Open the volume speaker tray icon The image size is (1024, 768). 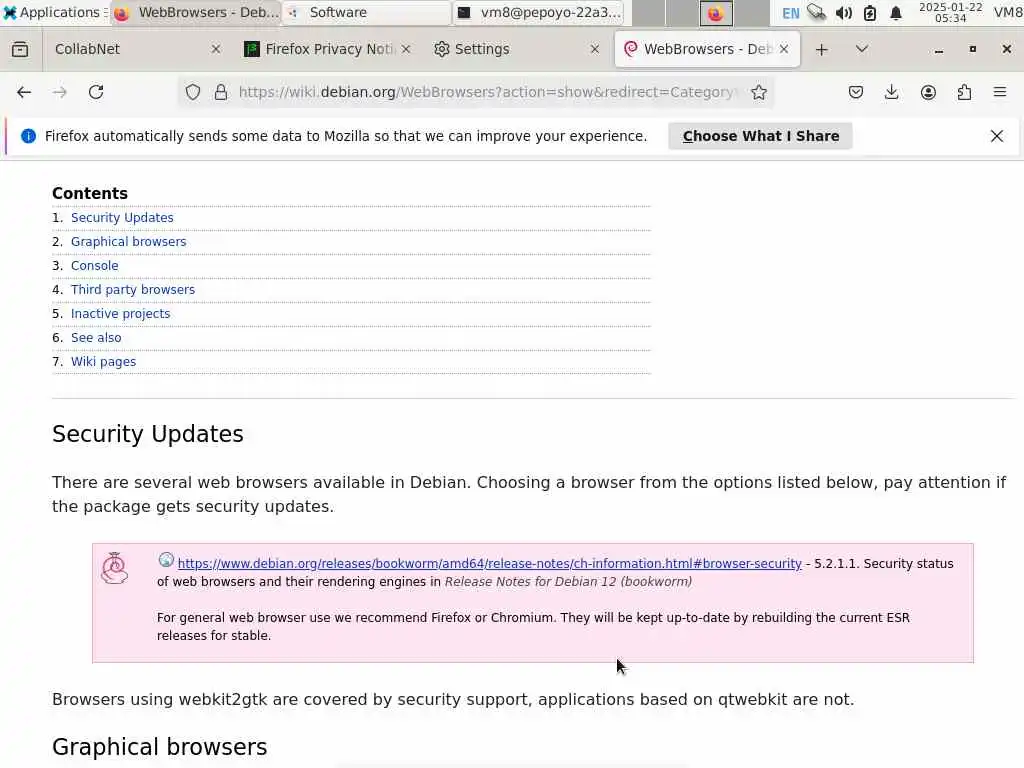(x=843, y=12)
